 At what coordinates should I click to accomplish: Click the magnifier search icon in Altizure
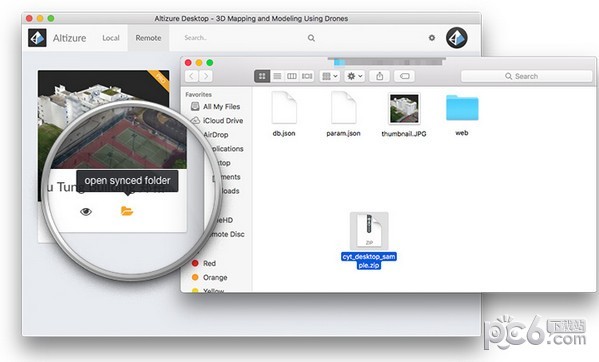(x=311, y=38)
